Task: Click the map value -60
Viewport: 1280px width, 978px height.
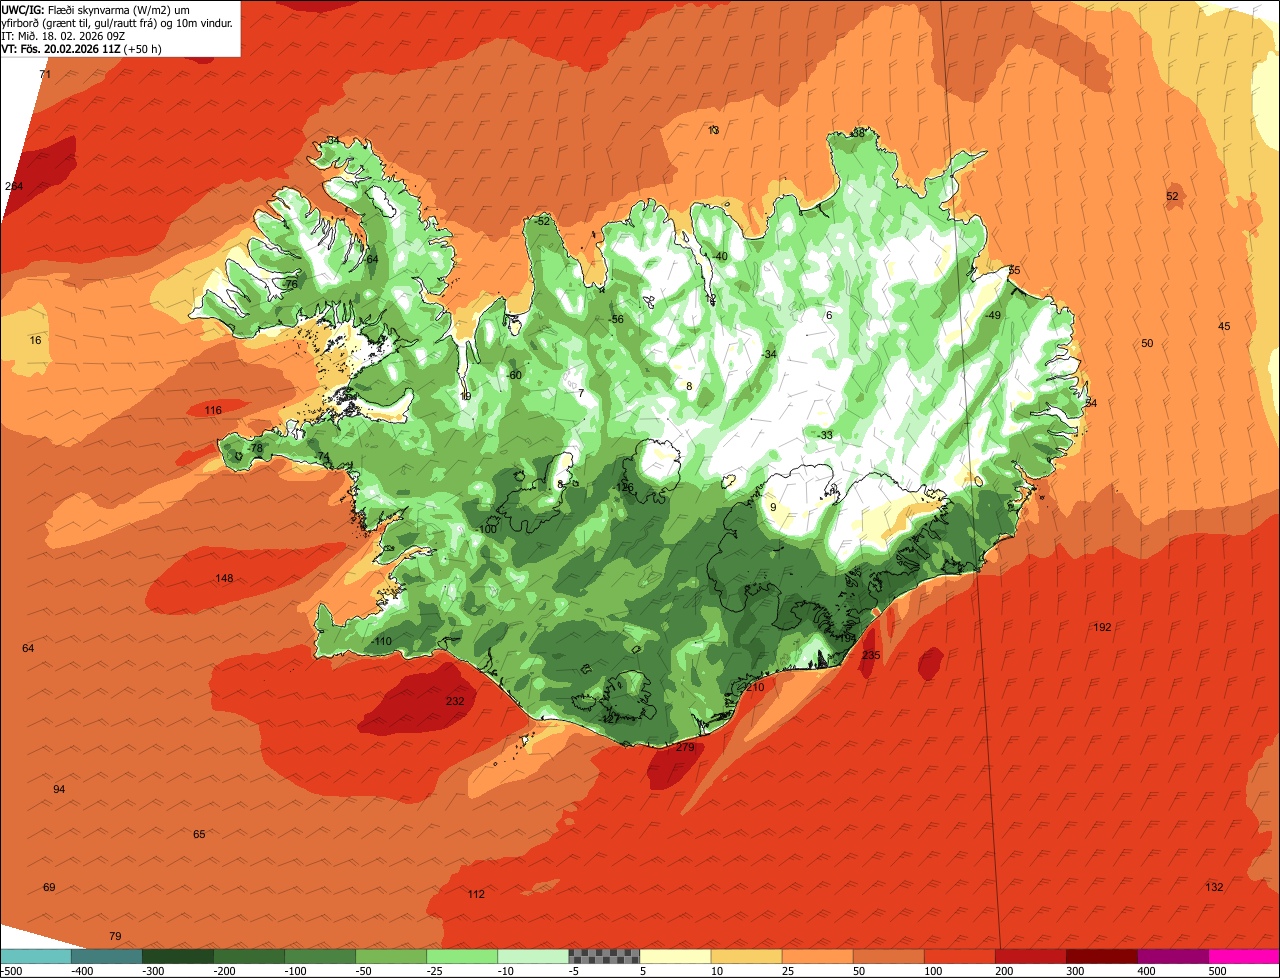Action: pos(513,376)
